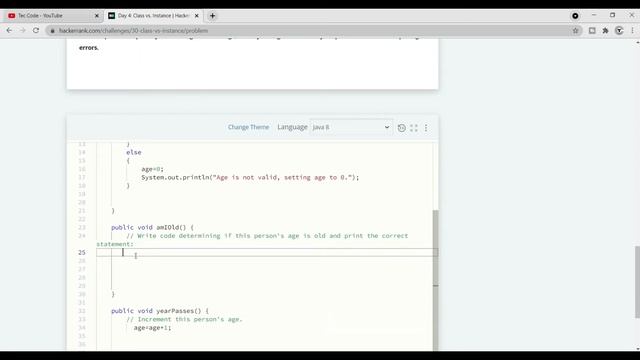Go forward using the browser forward arrow

coord(22,31)
